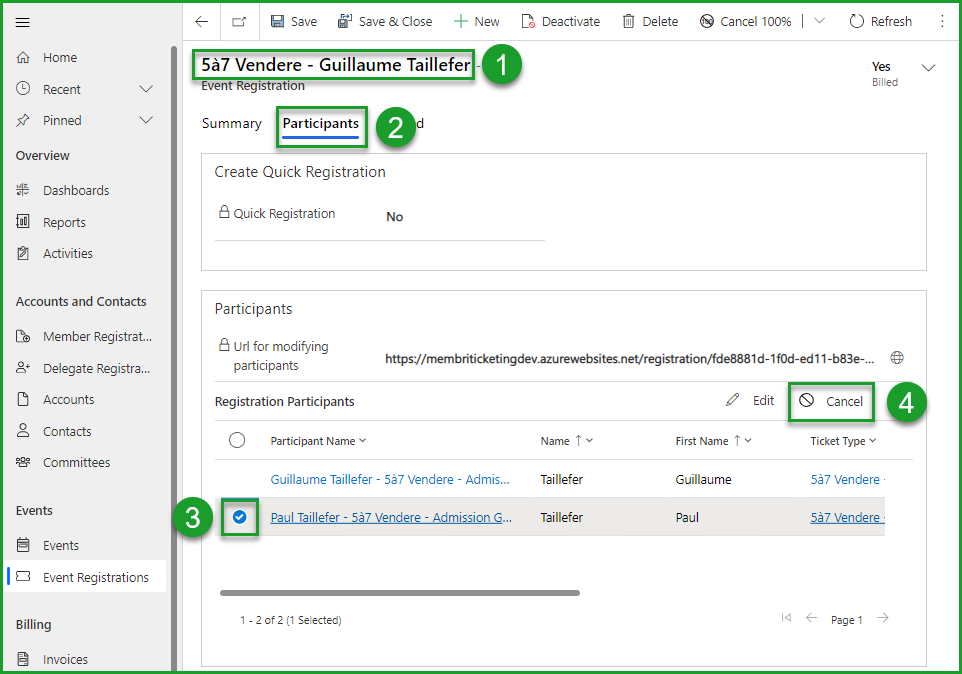
Task: Expand the Pinned section in sidebar
Action: (x=146, y=120)
